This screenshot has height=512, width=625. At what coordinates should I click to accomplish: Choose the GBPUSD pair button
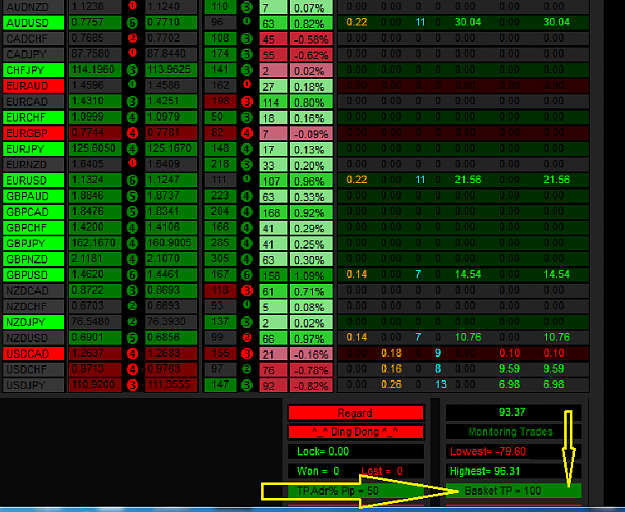33,275
